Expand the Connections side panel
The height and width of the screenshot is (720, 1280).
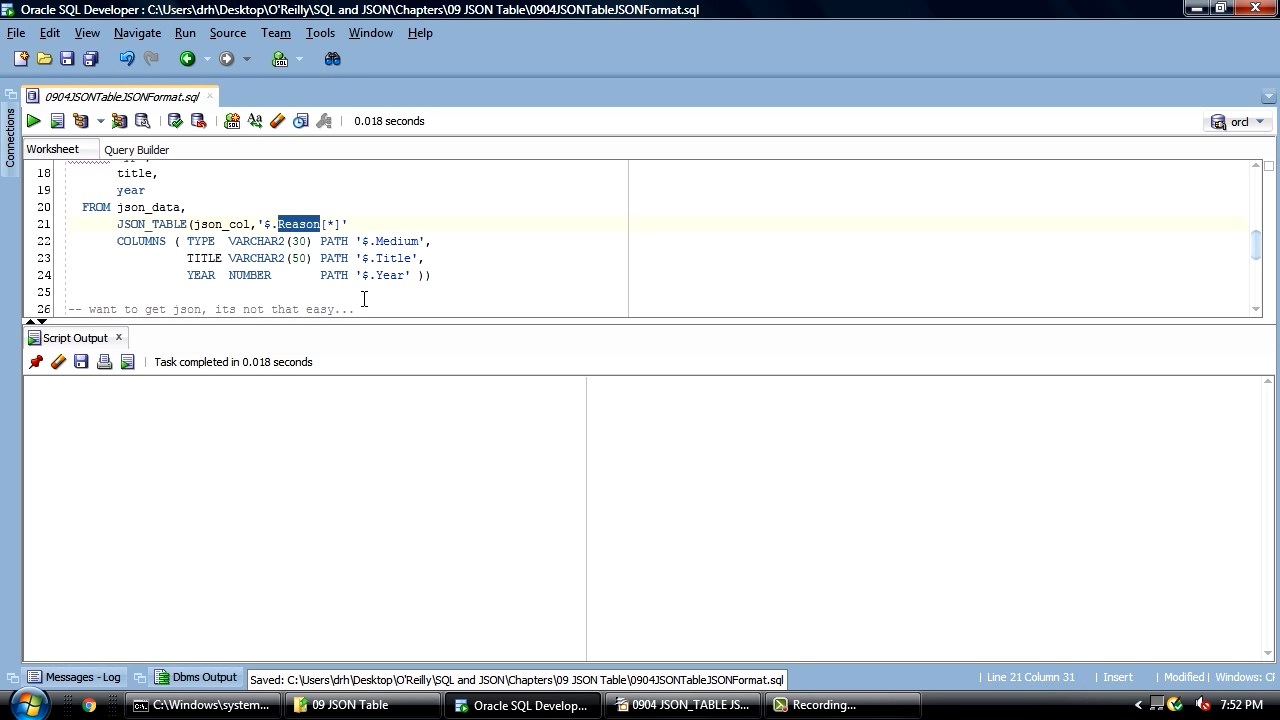click(11, 129)
